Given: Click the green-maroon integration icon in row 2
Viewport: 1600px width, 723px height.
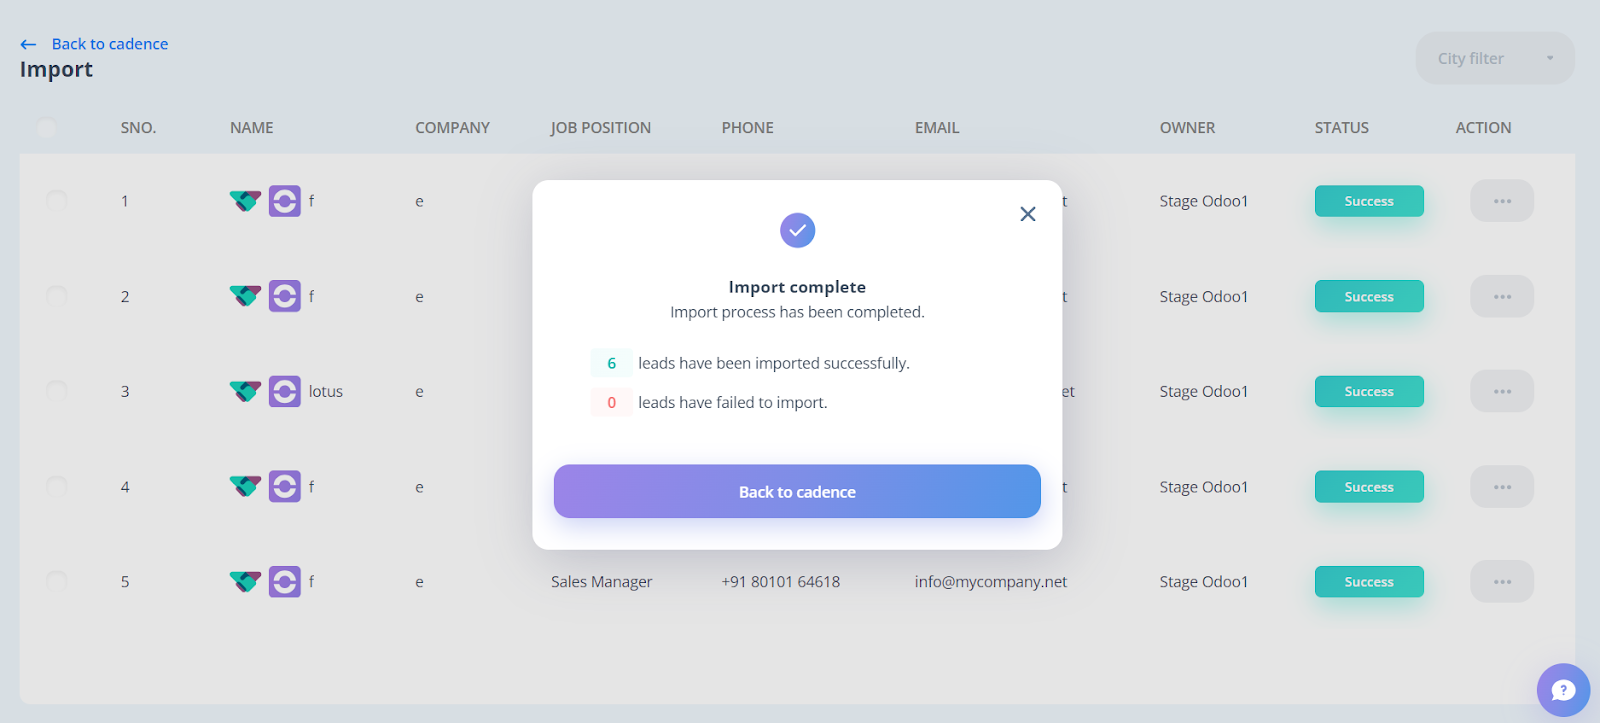Looking at the screenshot, I should pos(245,296).
